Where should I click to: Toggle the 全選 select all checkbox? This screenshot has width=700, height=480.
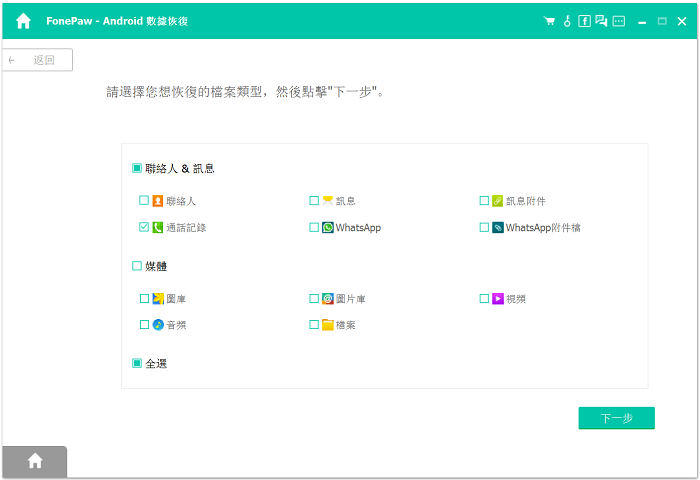137,363
